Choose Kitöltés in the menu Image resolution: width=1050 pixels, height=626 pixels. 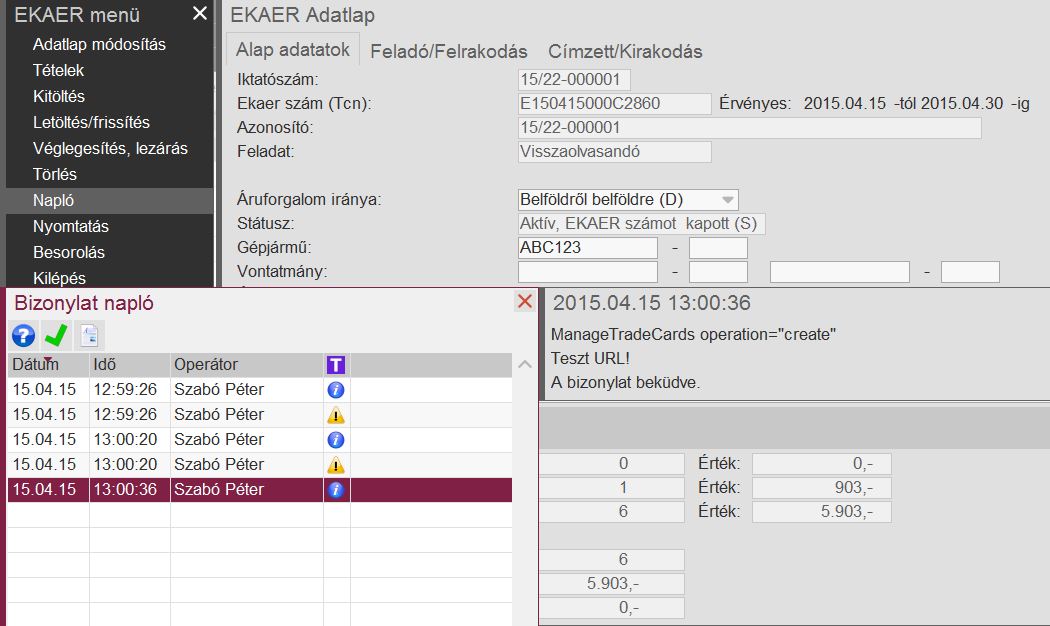pyautogui.click(x=59, y=96)
